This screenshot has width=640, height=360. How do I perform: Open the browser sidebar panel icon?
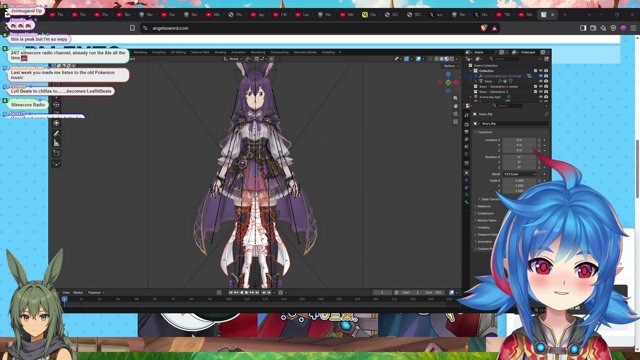click(583, 28)
